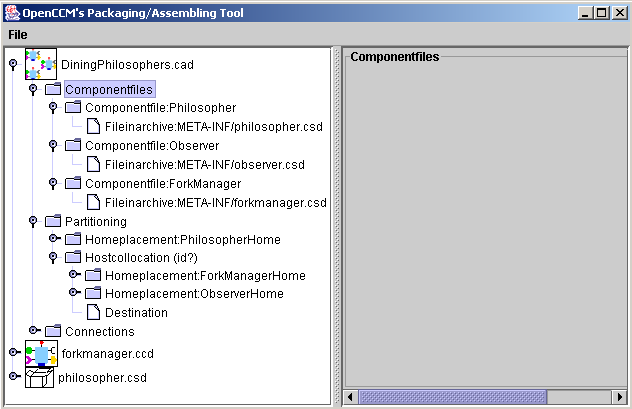Click the Homeplacement:ForkManagerHome folder icon
This screenshot has width=632, height=409.
[93, 275]
